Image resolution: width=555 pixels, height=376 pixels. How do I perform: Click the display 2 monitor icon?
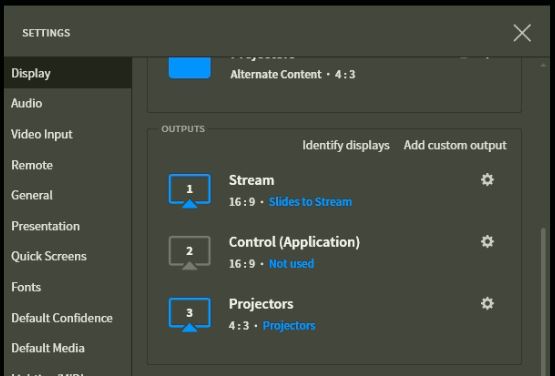pos(189,252)
